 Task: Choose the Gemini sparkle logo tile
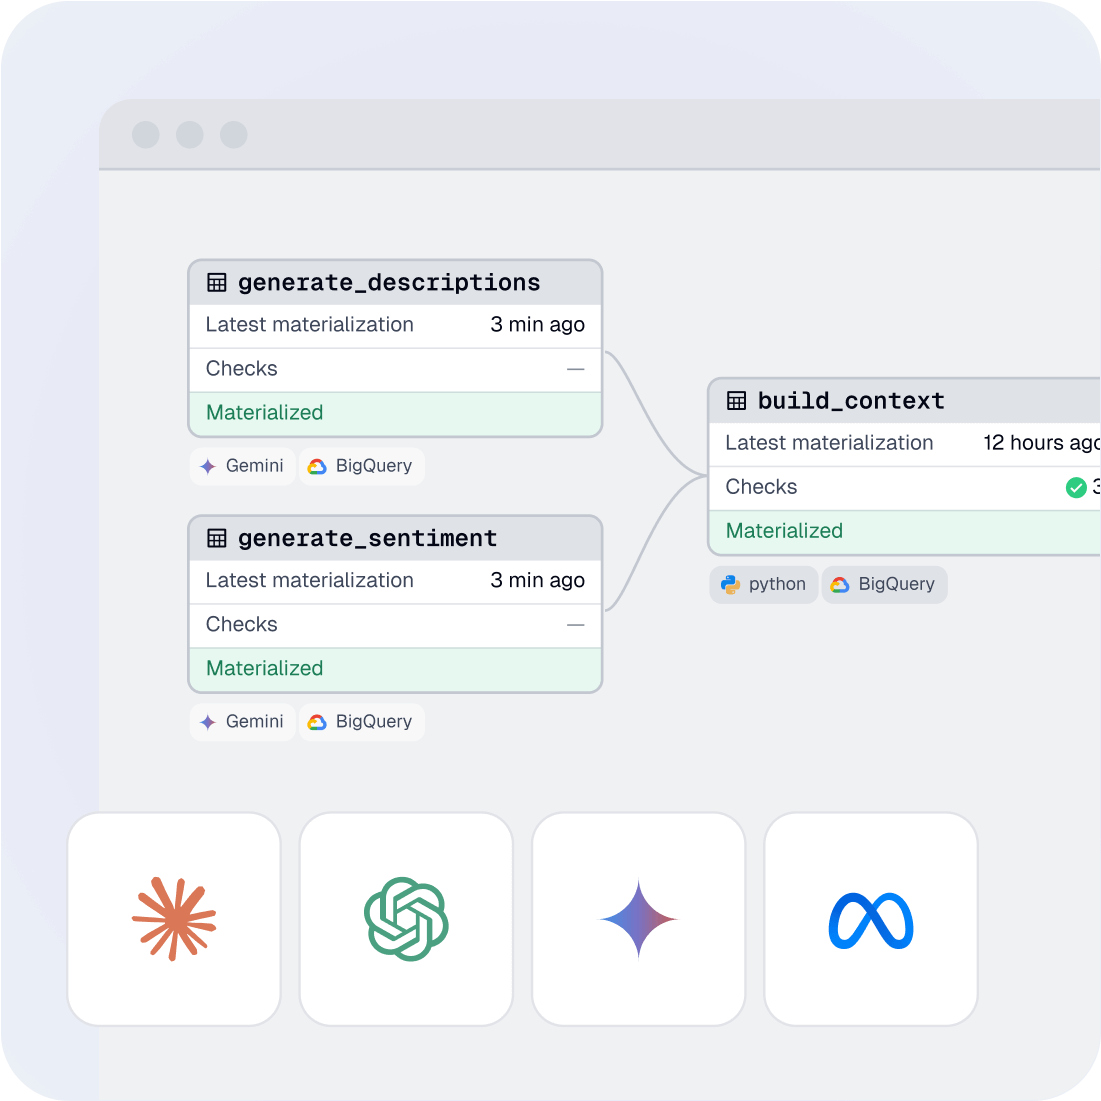pyautogui.click(x=638, y=919)
